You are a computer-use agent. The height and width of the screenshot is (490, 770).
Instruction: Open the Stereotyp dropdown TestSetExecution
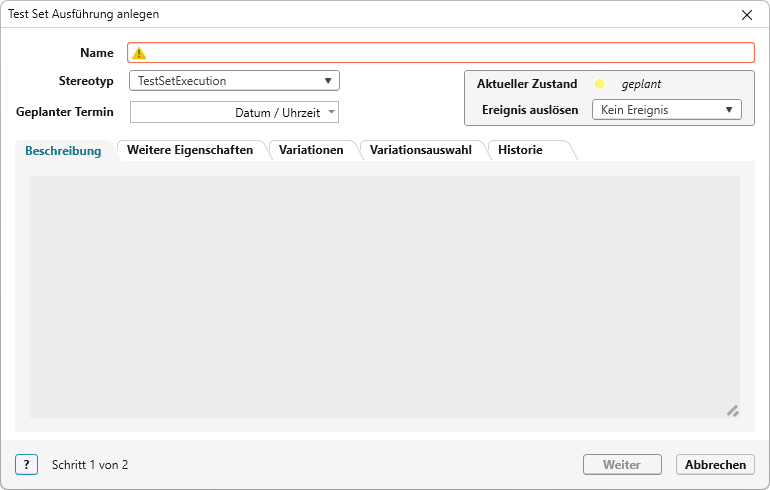pos(234,81)
